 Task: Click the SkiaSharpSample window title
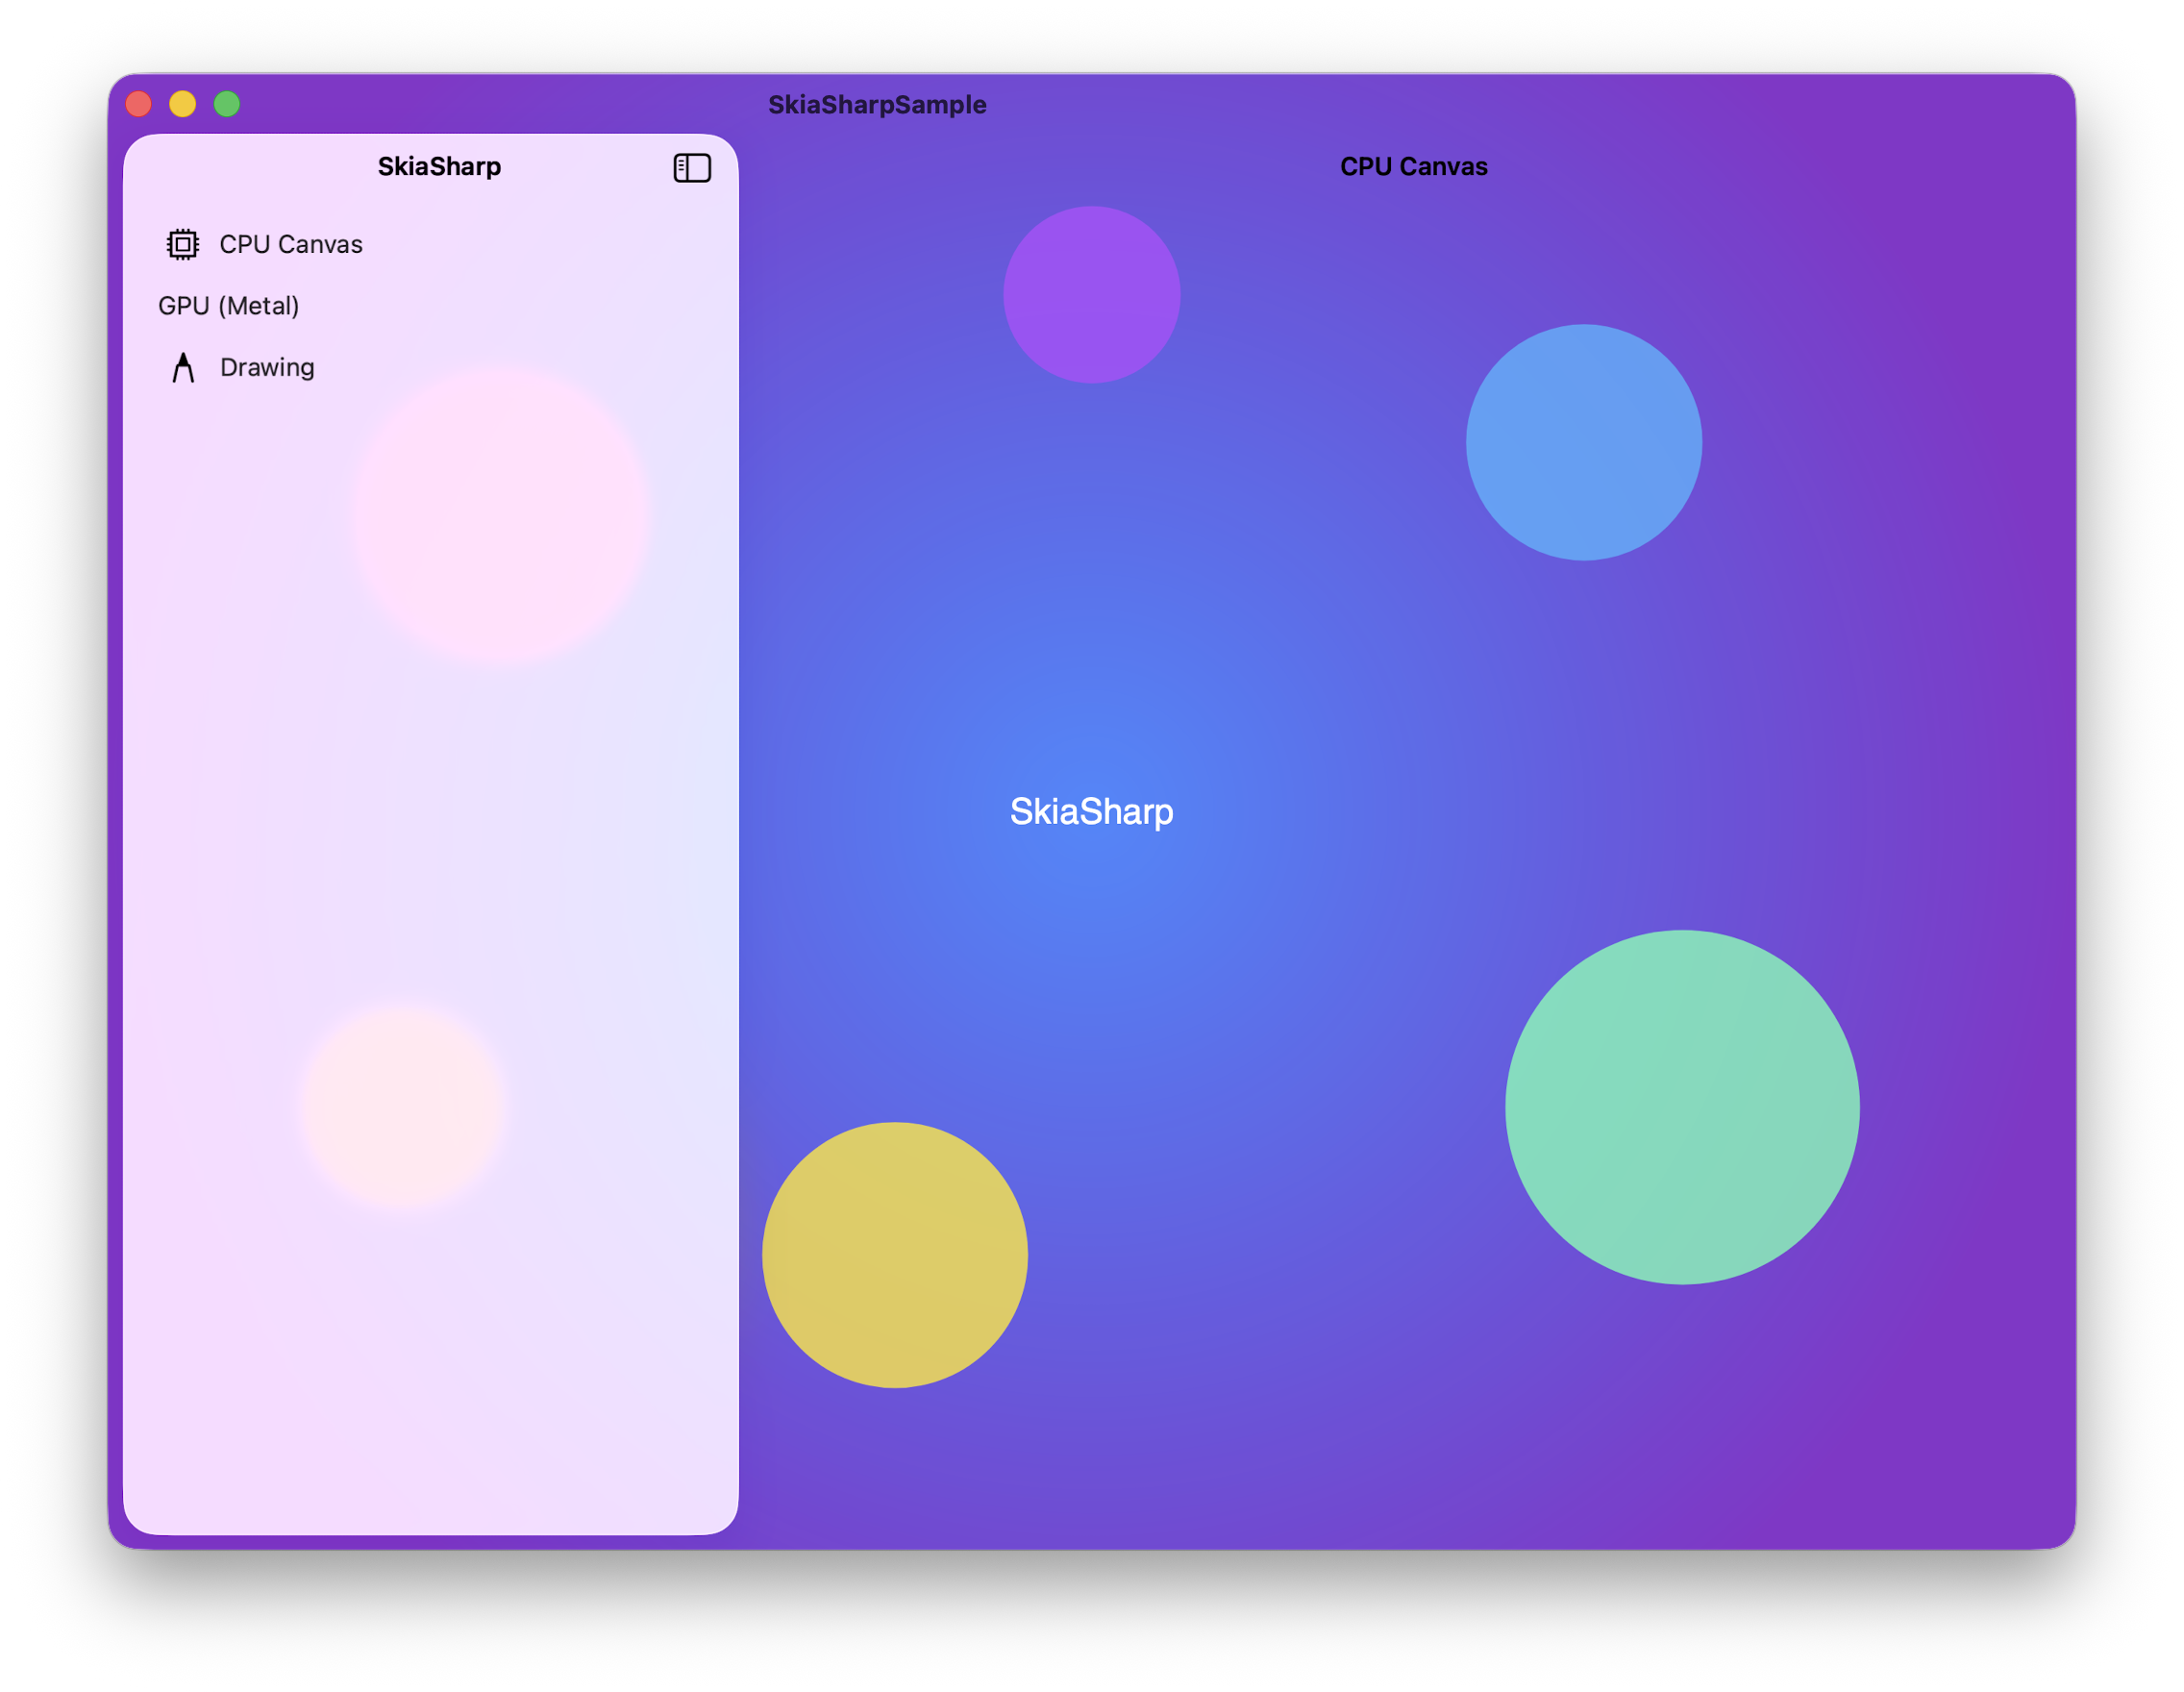(x=877, y=104)
